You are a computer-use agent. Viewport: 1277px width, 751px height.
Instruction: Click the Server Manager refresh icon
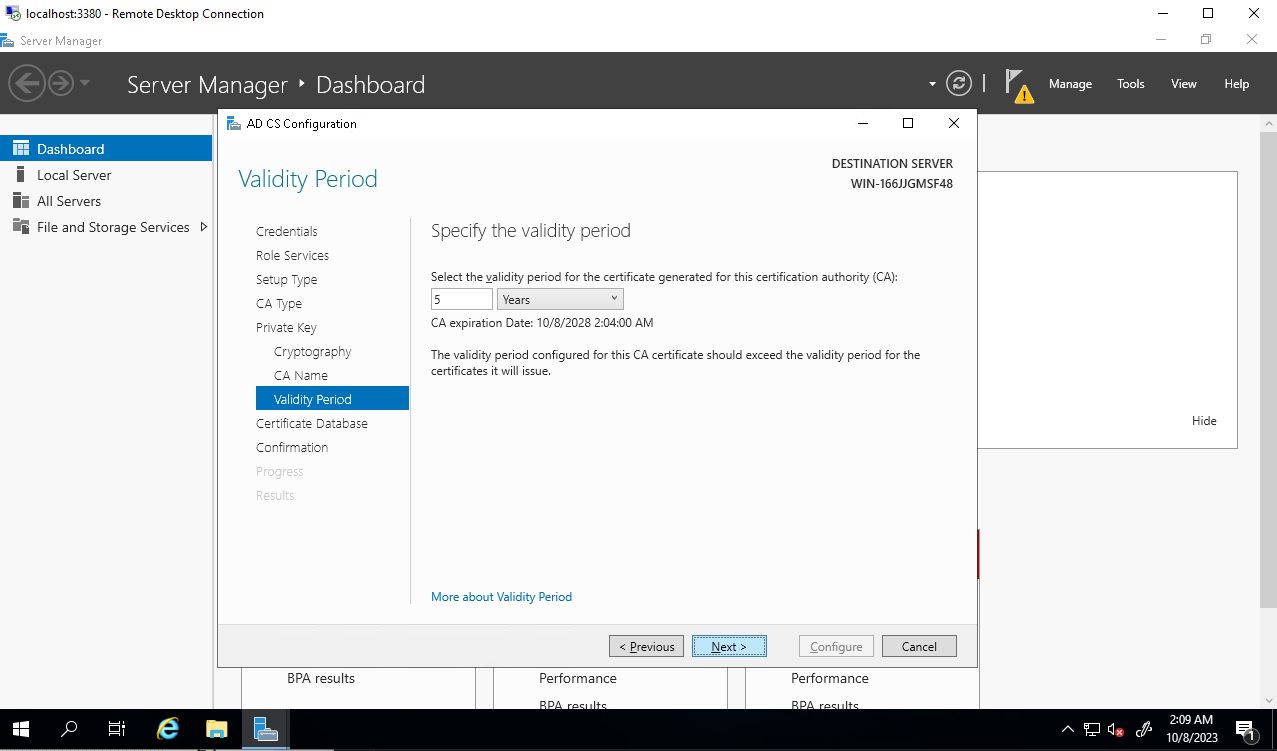pos(958,84)
